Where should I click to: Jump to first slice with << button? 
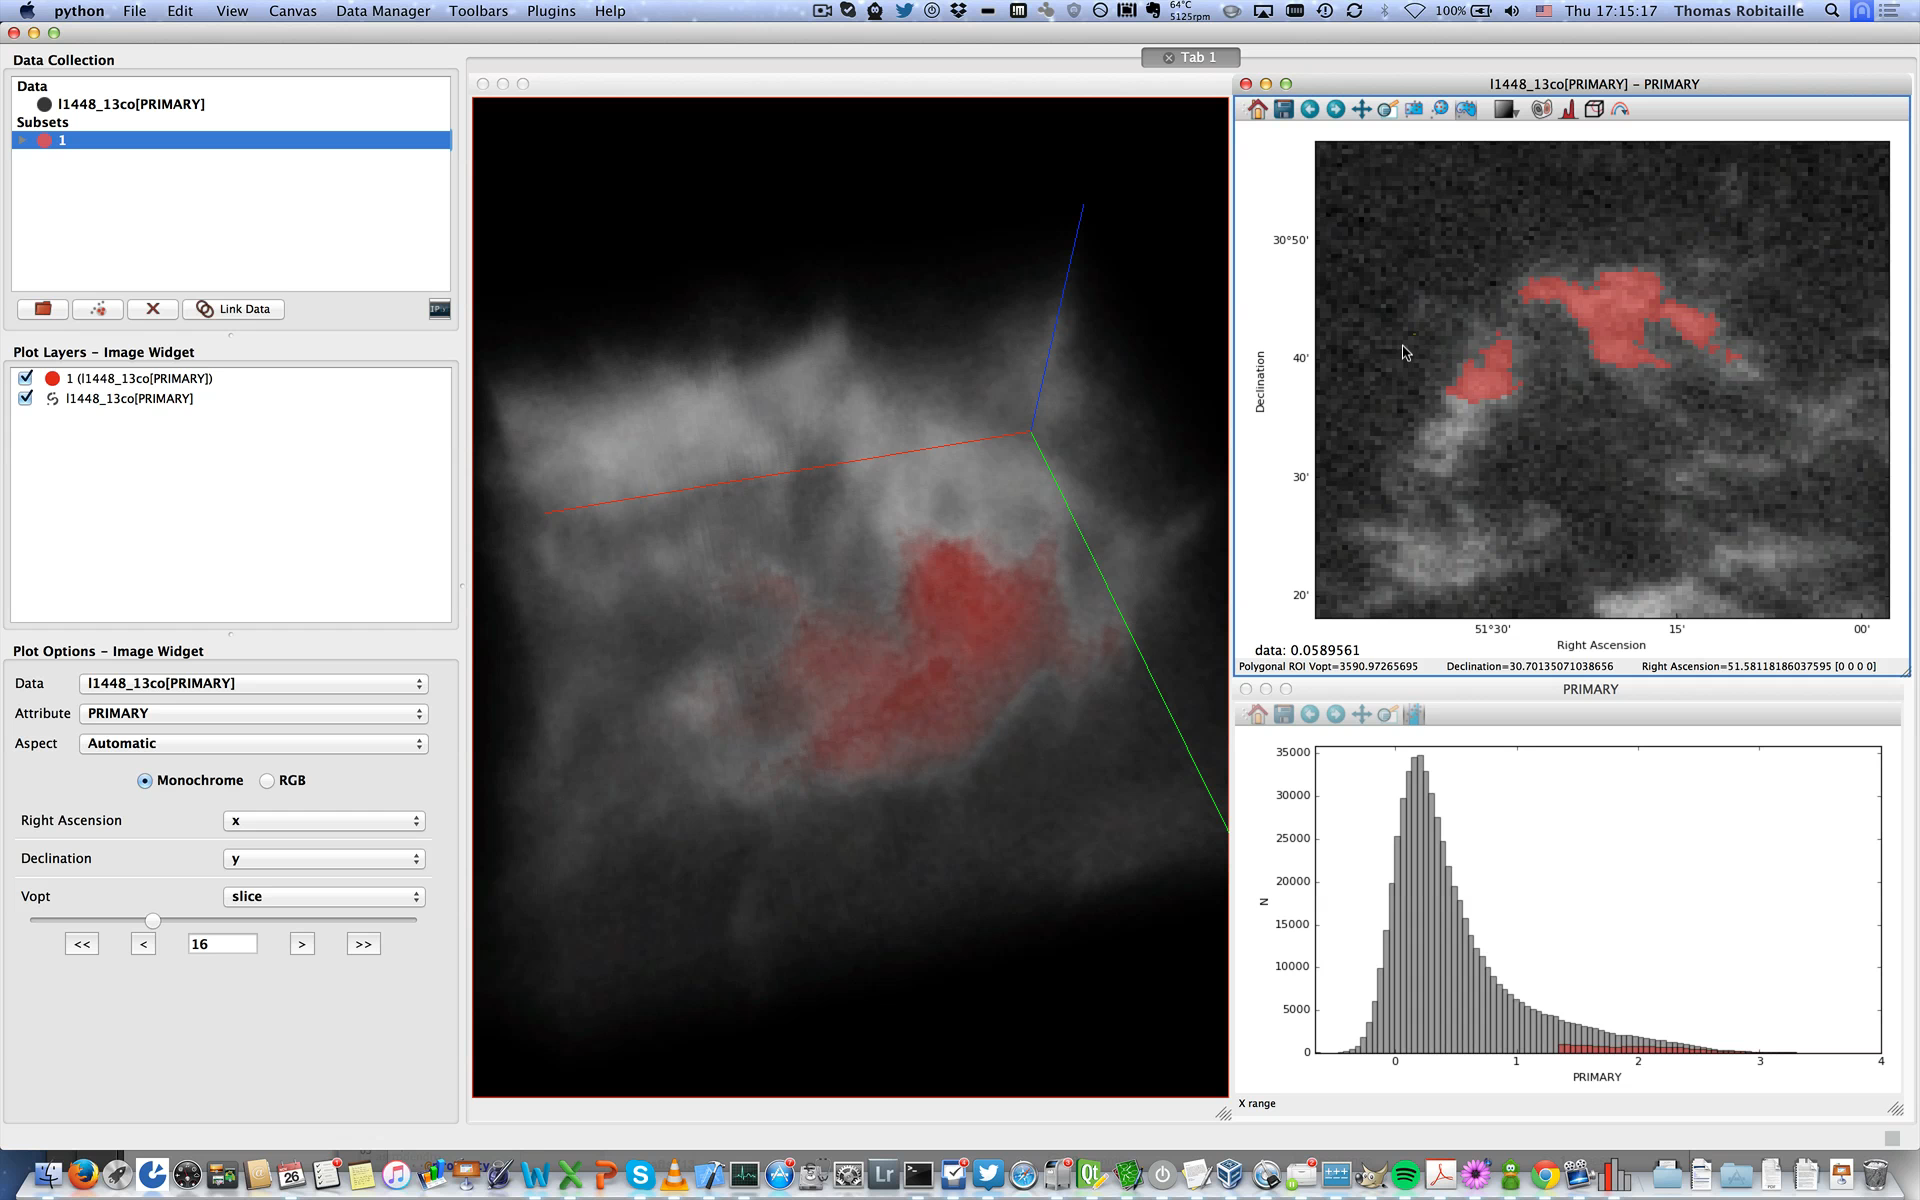tap(82, 944)
